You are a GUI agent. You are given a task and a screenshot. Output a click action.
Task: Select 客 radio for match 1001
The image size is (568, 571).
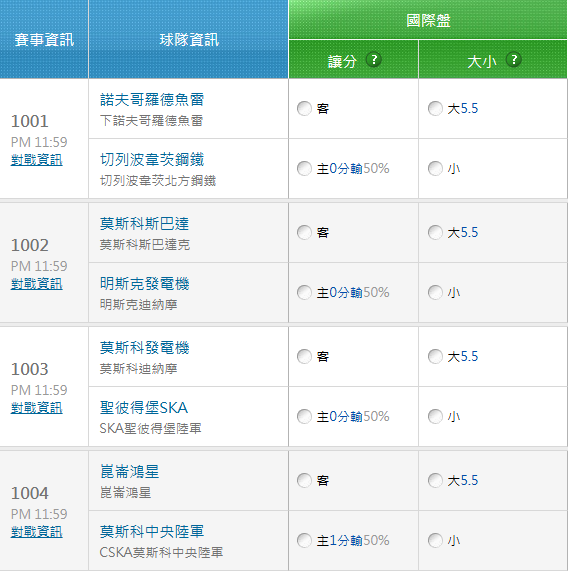tap(304, 109)
